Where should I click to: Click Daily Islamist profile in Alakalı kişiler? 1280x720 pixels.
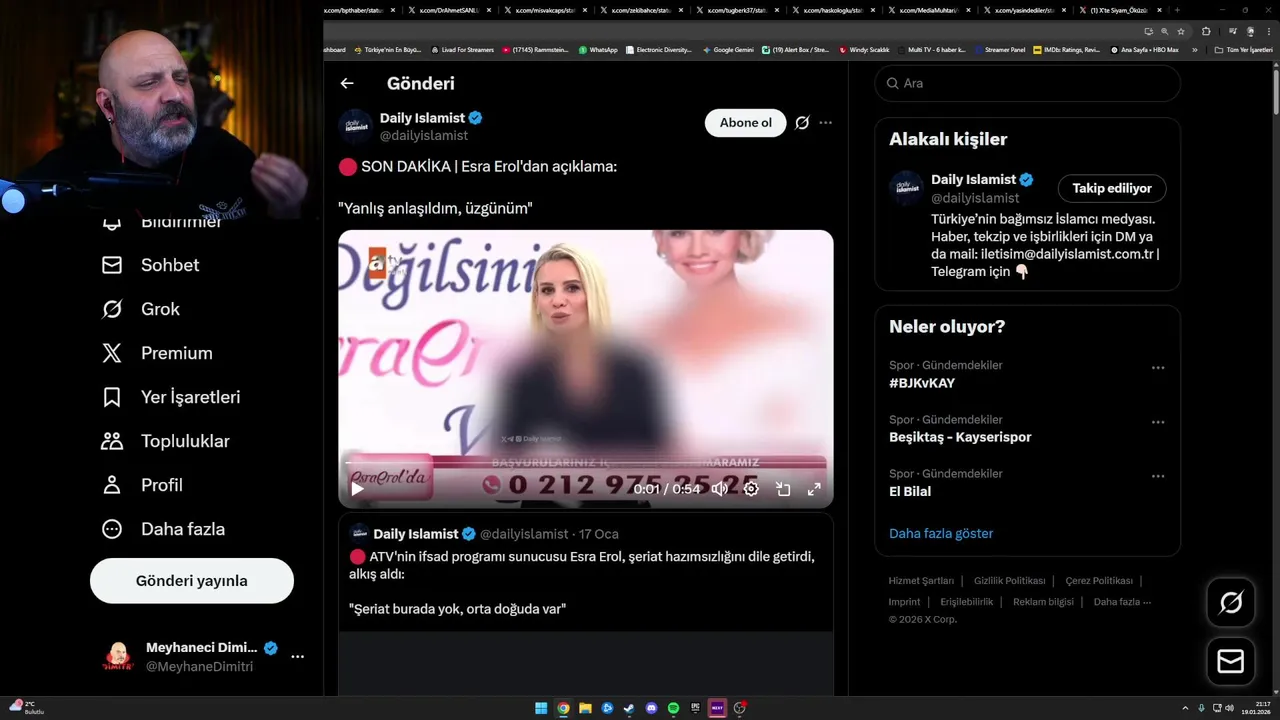pyautogui.click(x=973, y=180)
